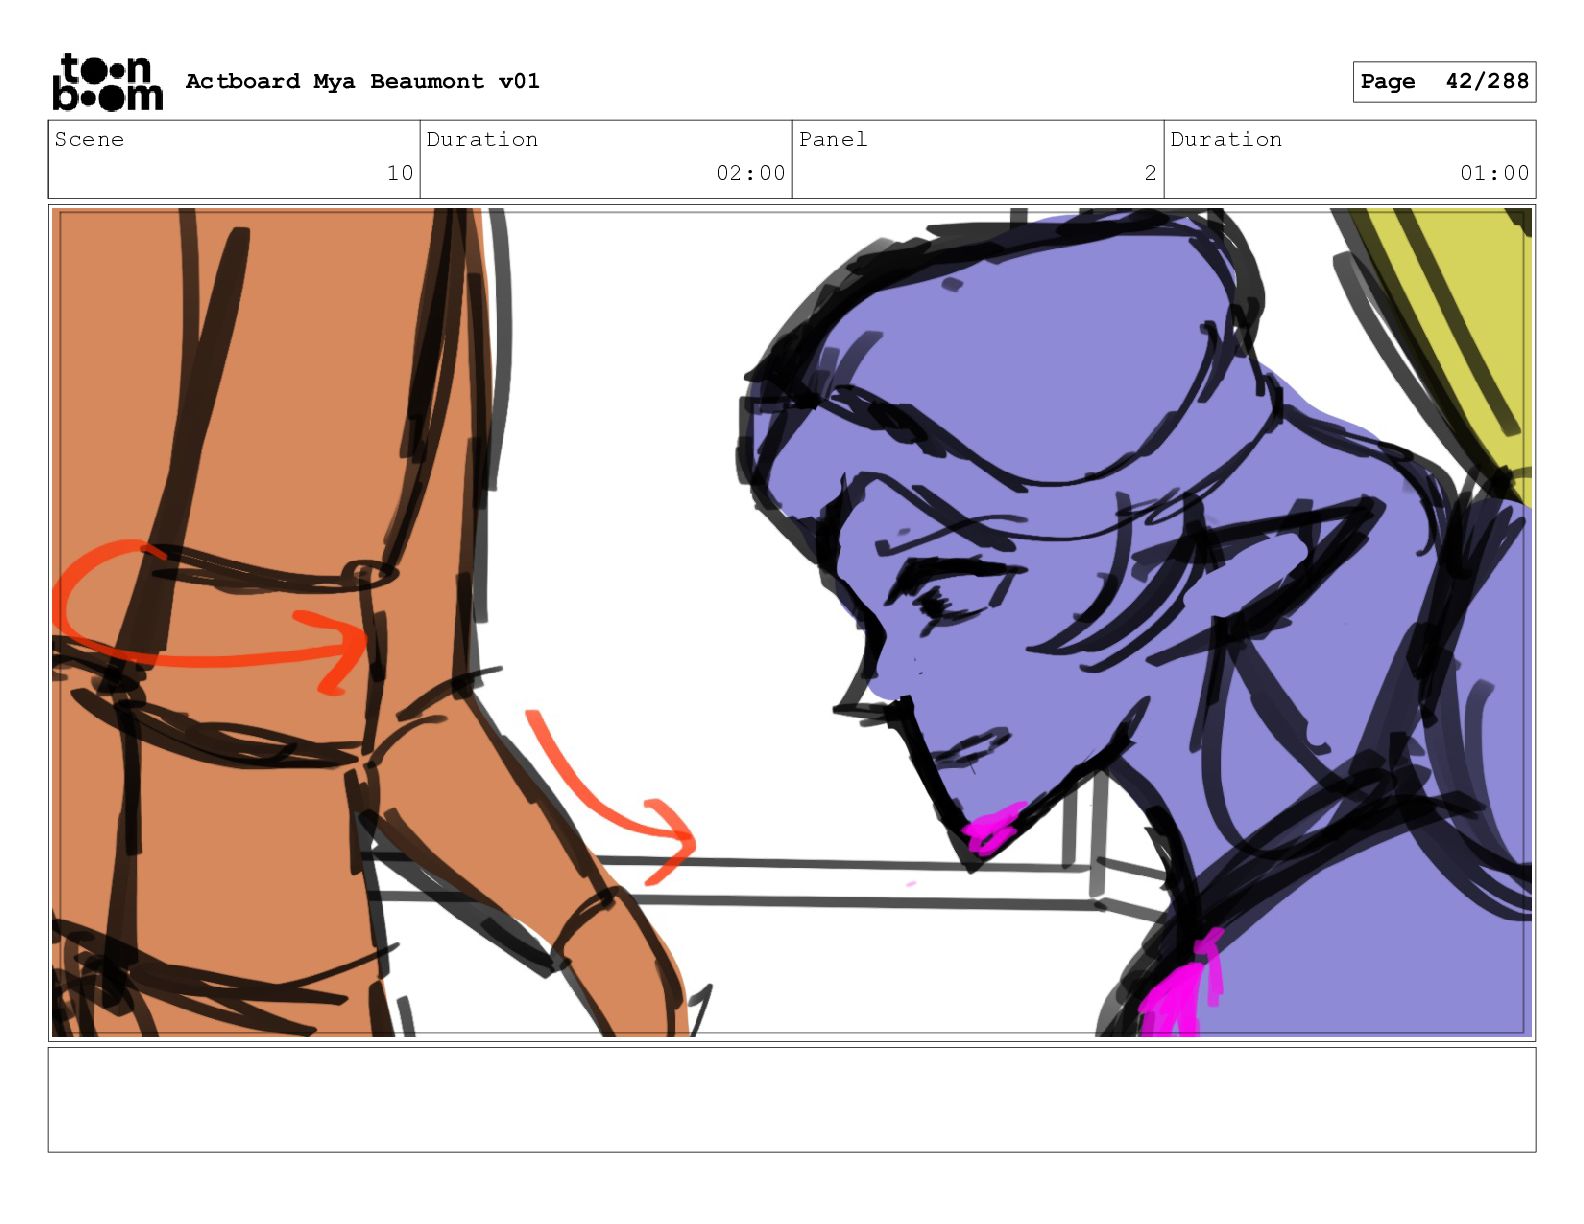Click the panel Duration label

[1226, 139]
